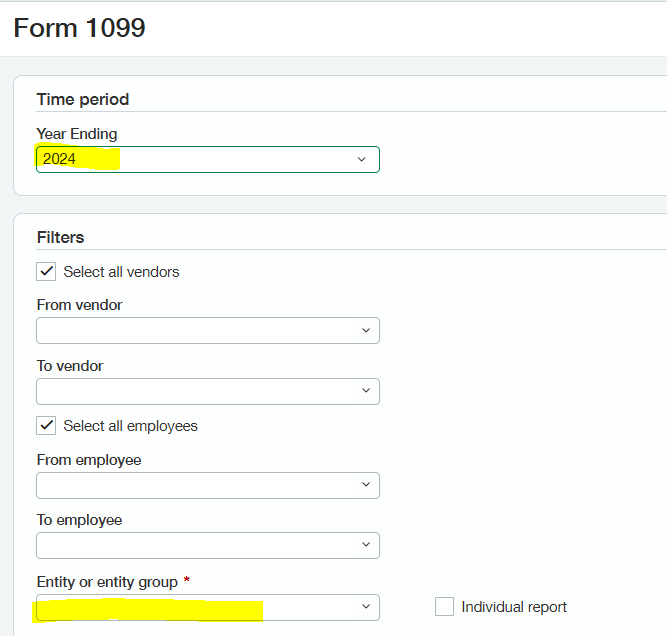Click the Select all employees label text
Image resolution: width=667 pixels, height=636 pixels.
pos(130,426)
